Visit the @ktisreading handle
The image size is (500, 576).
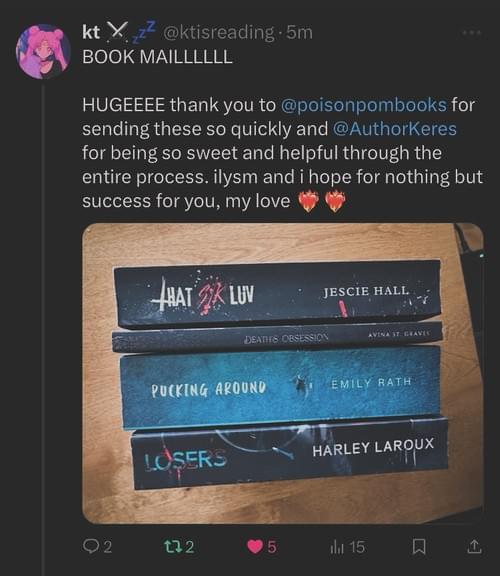pyautogui.click(x=218, y=33)
